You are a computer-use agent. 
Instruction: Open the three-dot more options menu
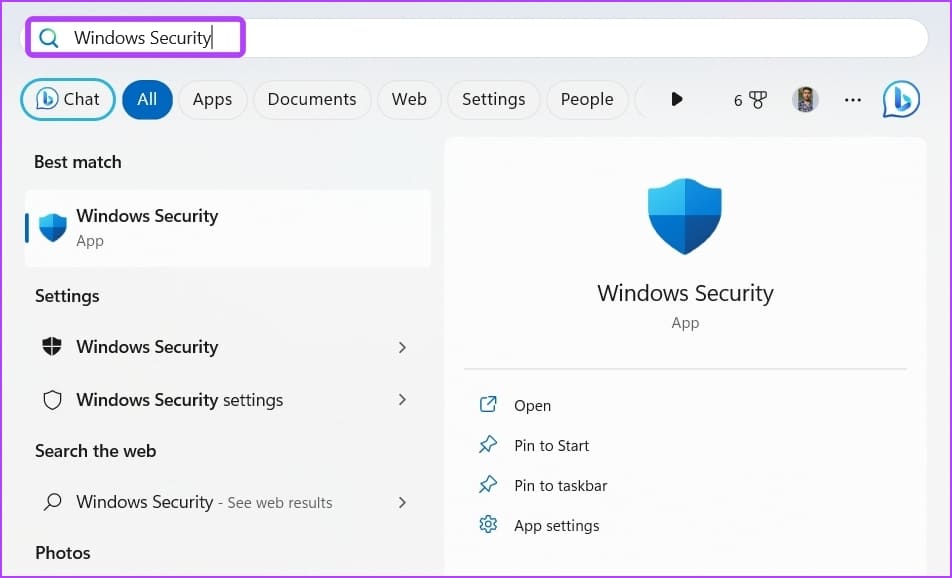tap(852, 100)
